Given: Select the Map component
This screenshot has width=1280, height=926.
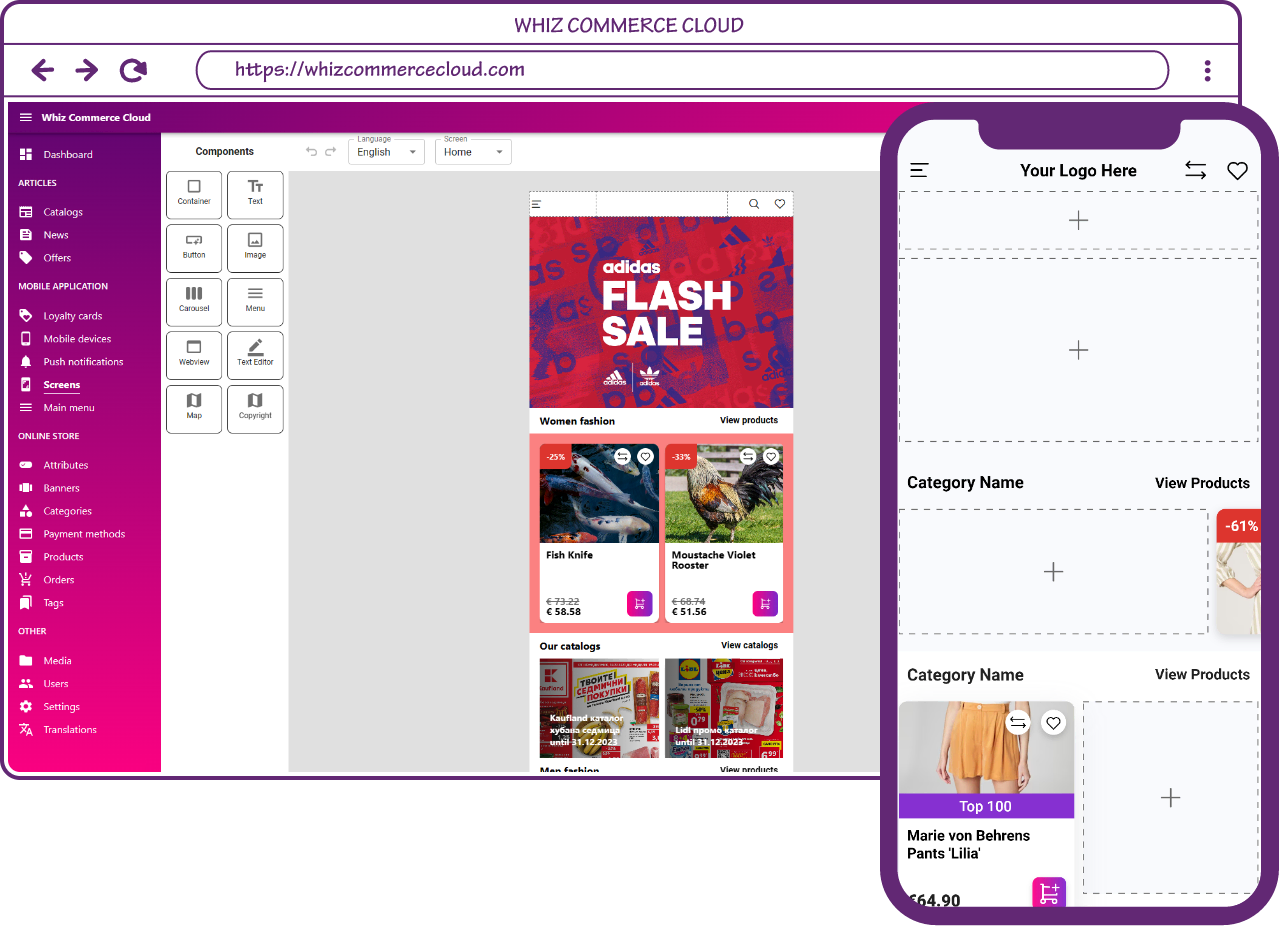Looking at the screenshot, I should click(x=194, y=408).
